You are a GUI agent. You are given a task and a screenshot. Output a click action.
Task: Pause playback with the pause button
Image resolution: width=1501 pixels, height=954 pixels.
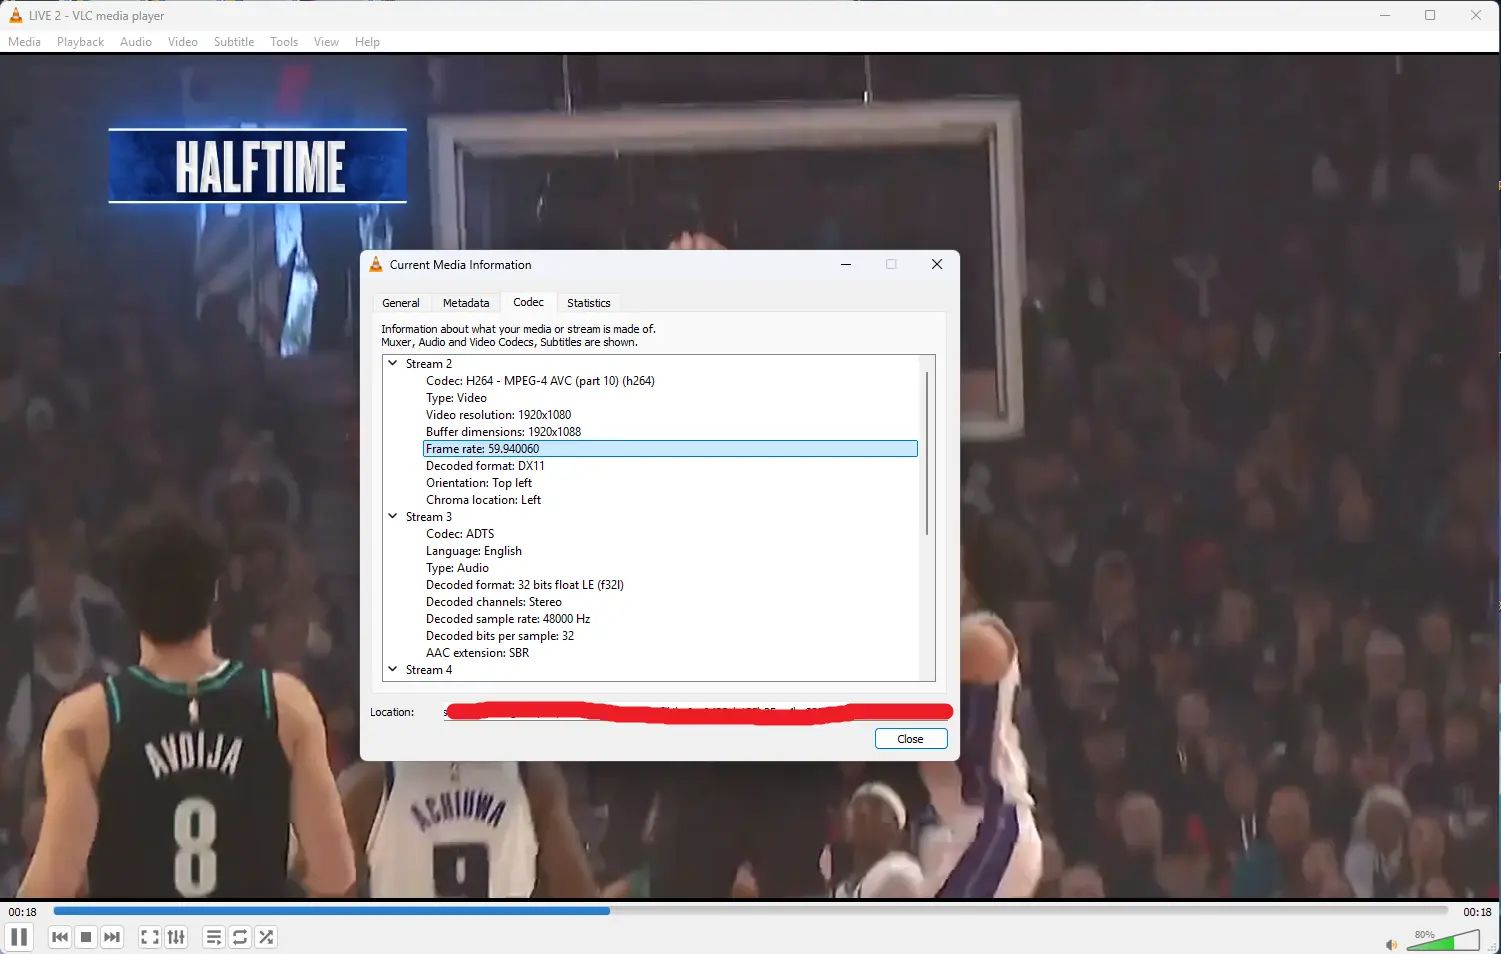(x=18, y=937)
